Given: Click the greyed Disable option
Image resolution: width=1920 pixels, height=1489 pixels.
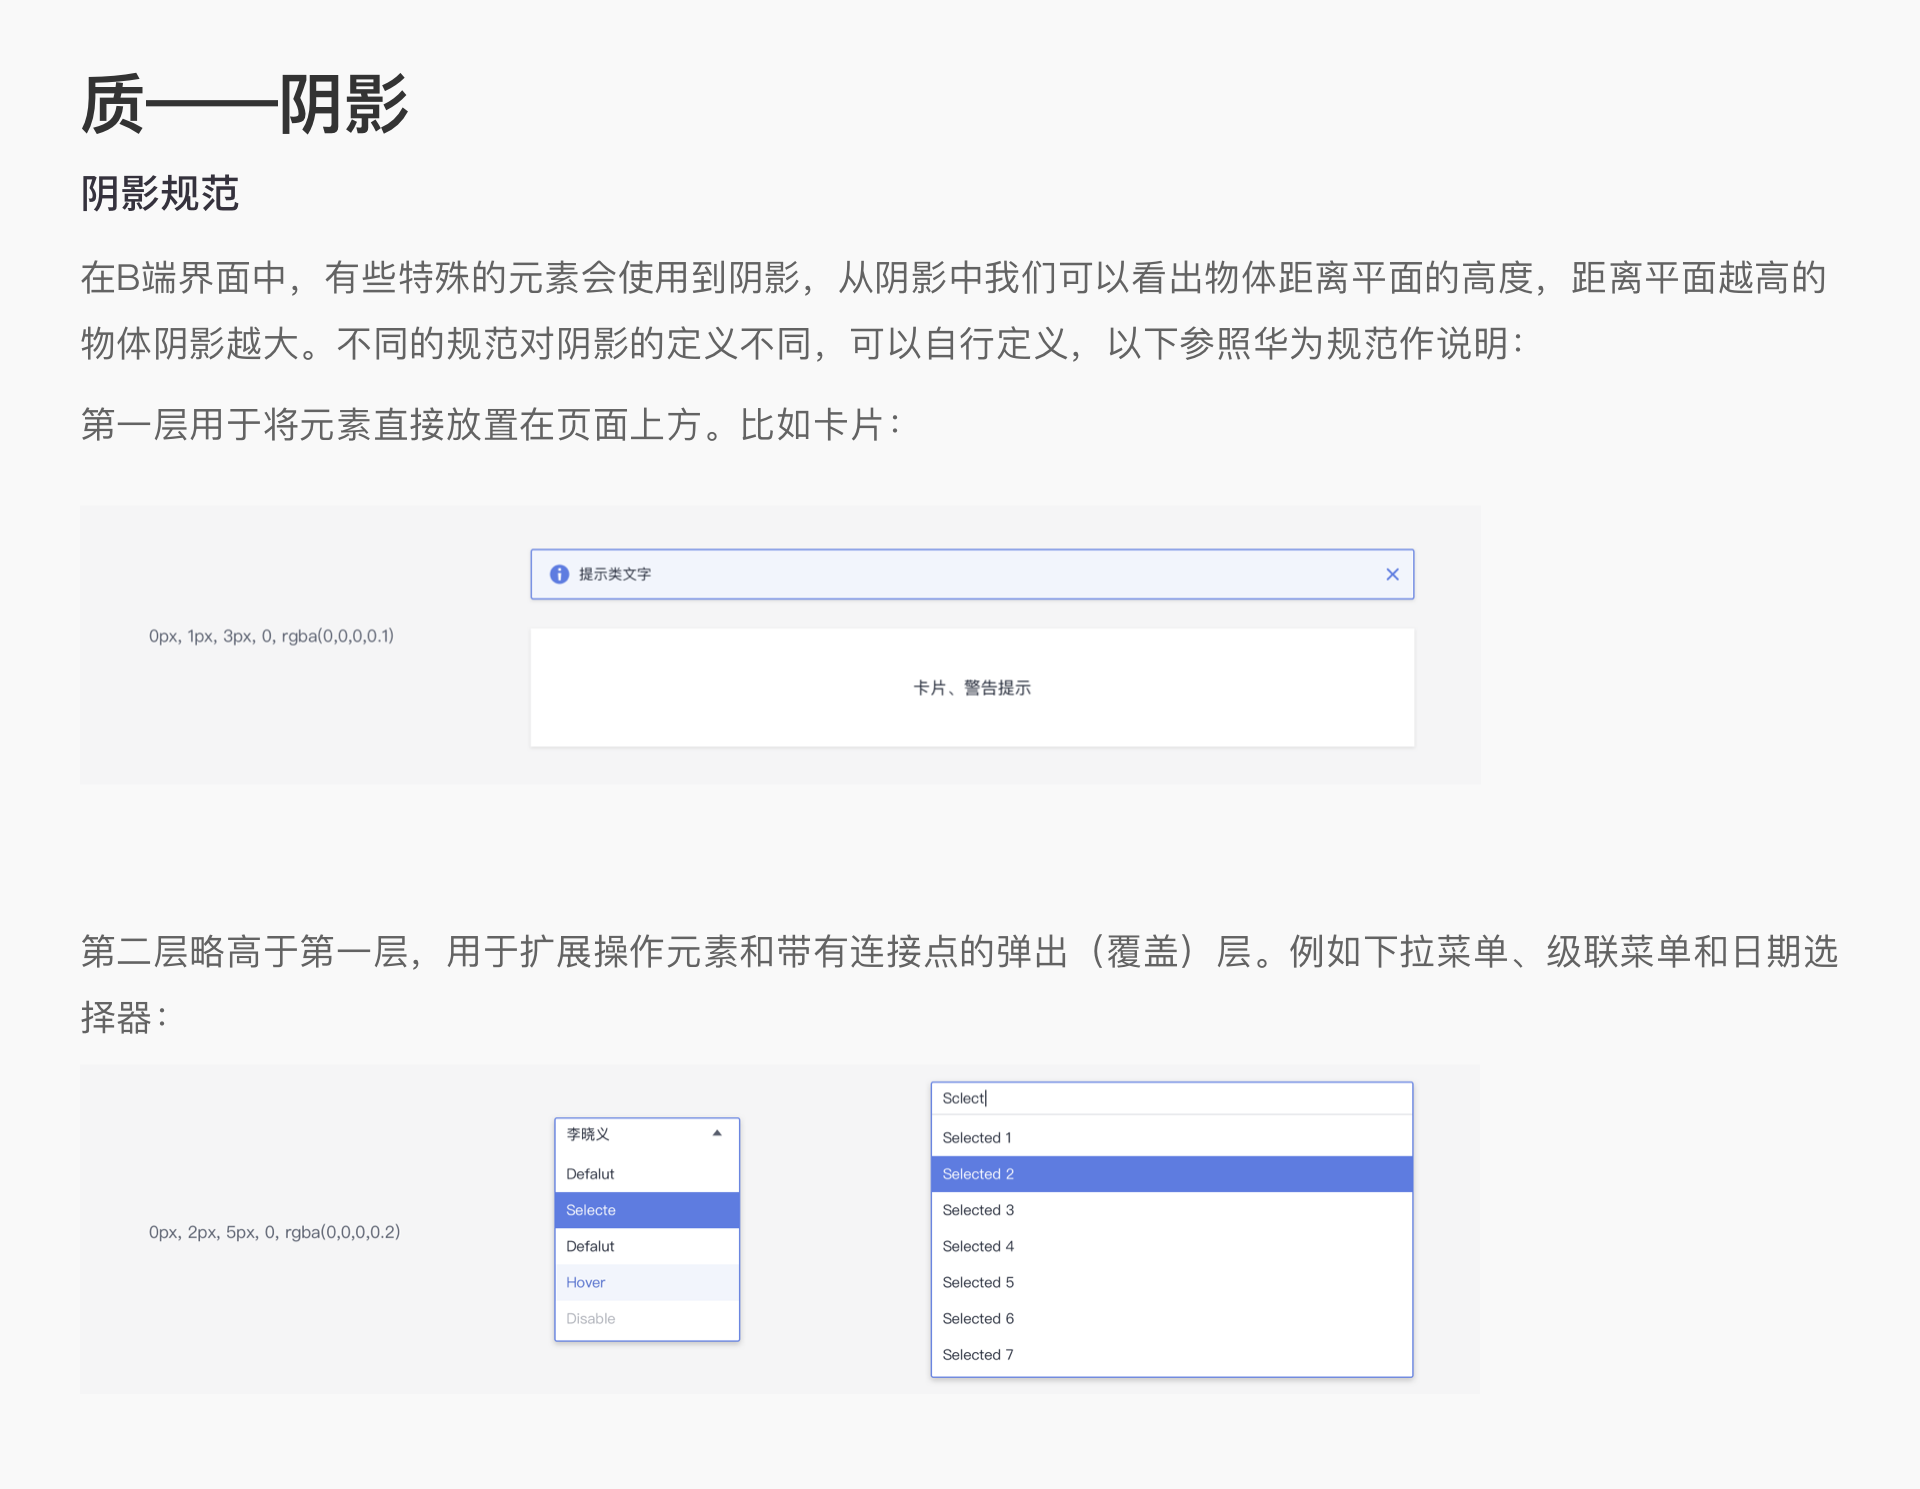Looking at the screenshot, I should click(646, 1318).
